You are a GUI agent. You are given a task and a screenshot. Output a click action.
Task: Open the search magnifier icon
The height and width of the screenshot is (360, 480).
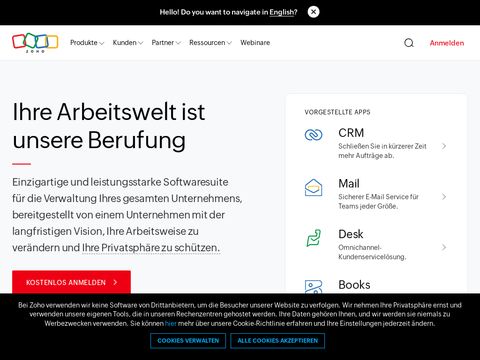tap(409, 43)
